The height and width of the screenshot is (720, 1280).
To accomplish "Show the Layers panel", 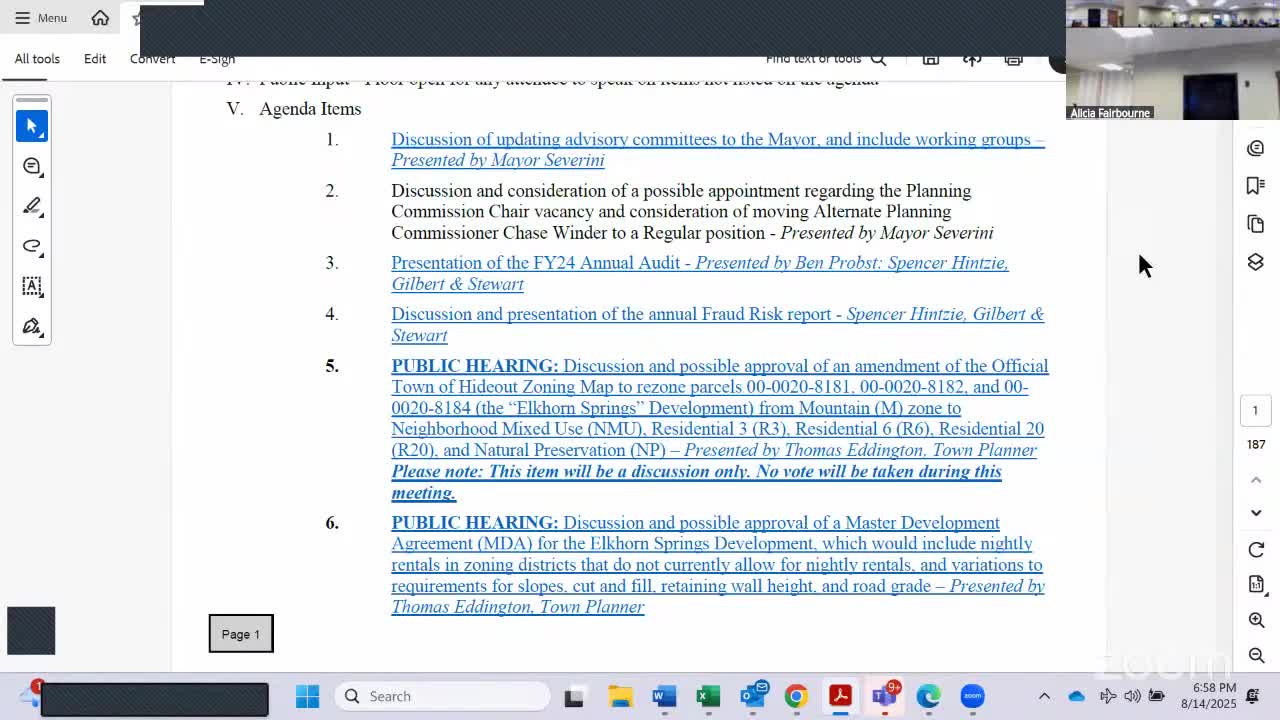I will [x=1256, y=262].
